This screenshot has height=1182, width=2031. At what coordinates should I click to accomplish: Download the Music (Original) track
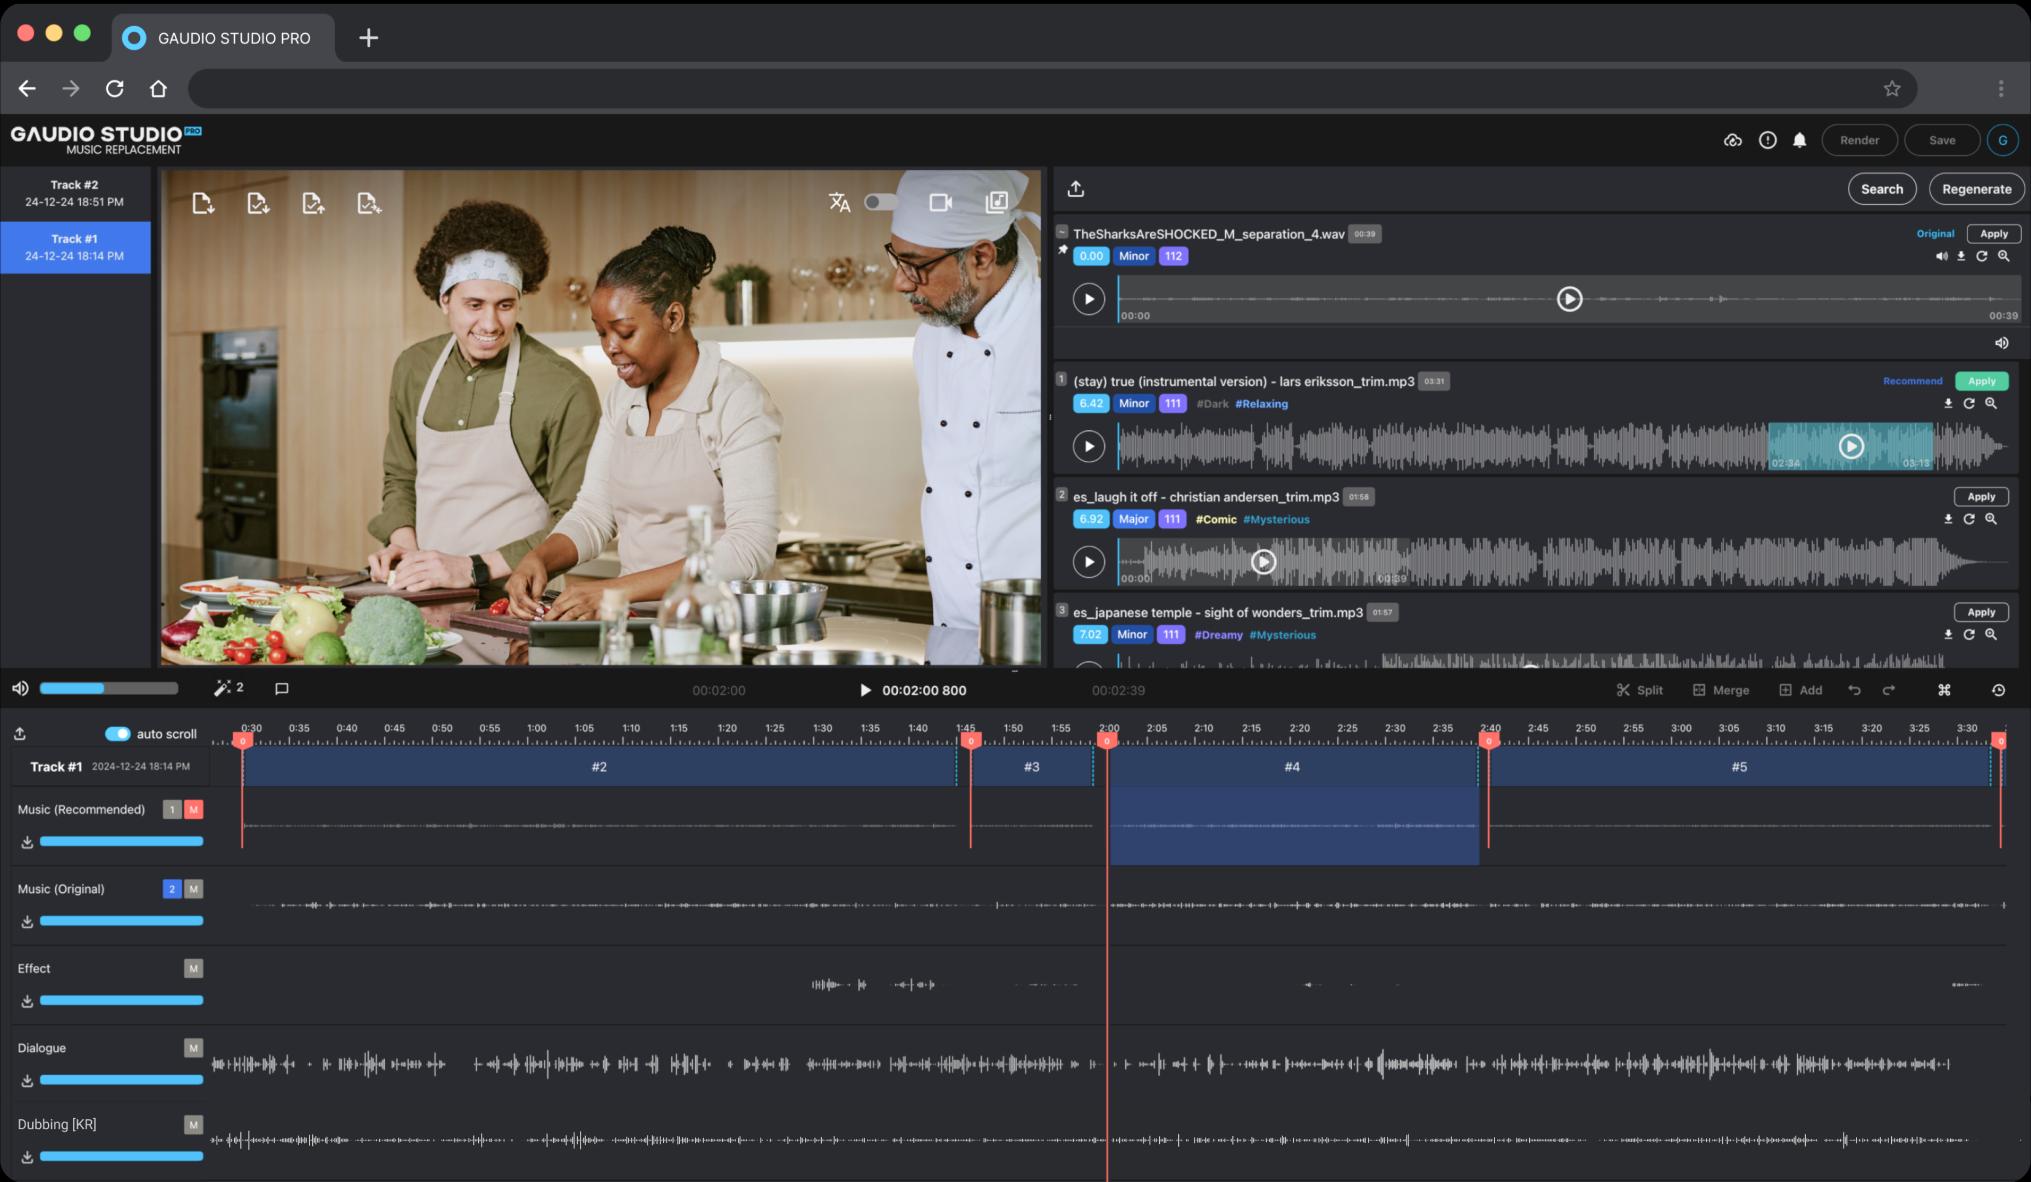coord(27,921)
